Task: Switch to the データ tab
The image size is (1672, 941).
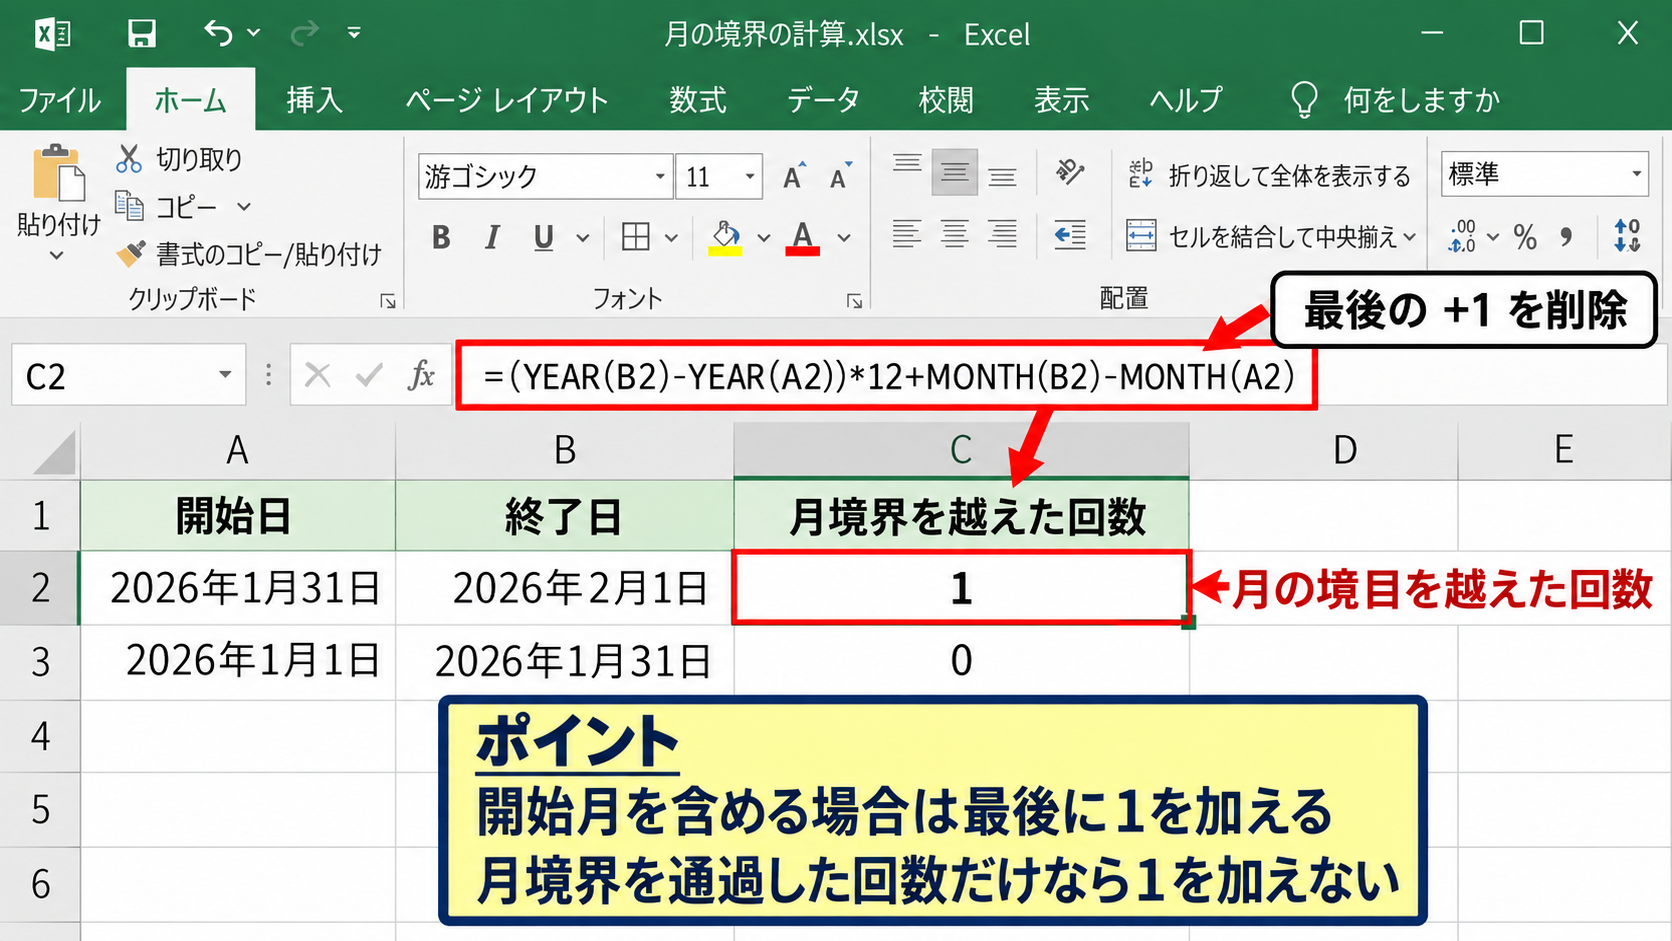Action: coord(823,100)
